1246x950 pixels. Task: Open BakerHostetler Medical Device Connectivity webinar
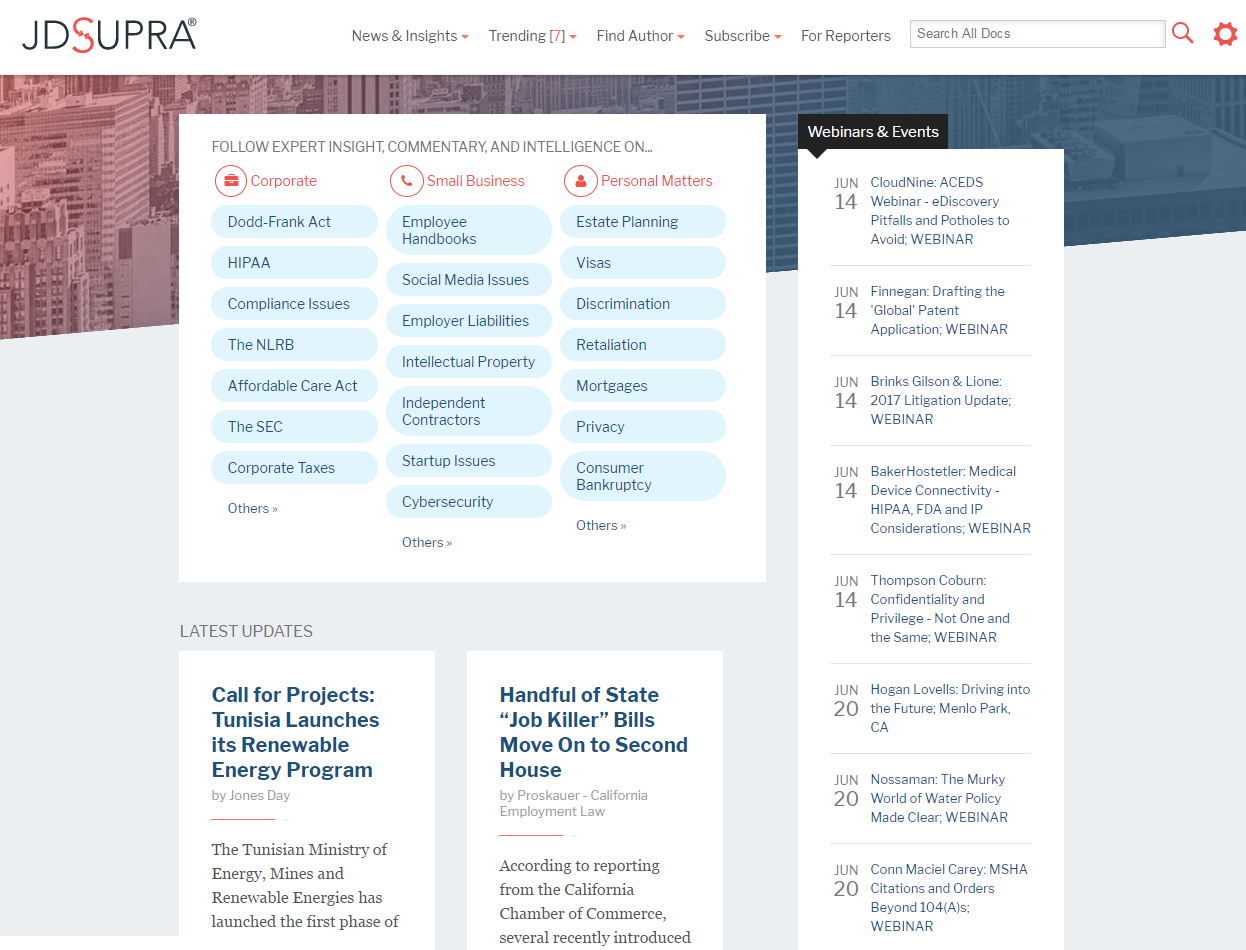click(x=950, y=499)
